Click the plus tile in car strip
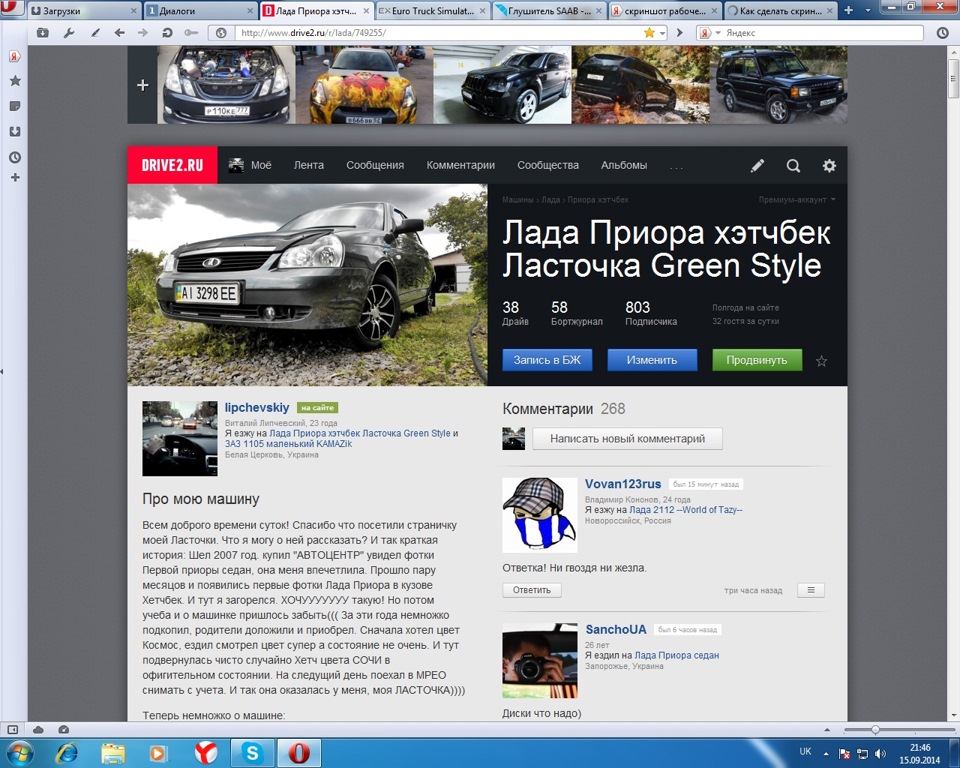960x768 pixels. pyautogui.click(x=142, y=85)
